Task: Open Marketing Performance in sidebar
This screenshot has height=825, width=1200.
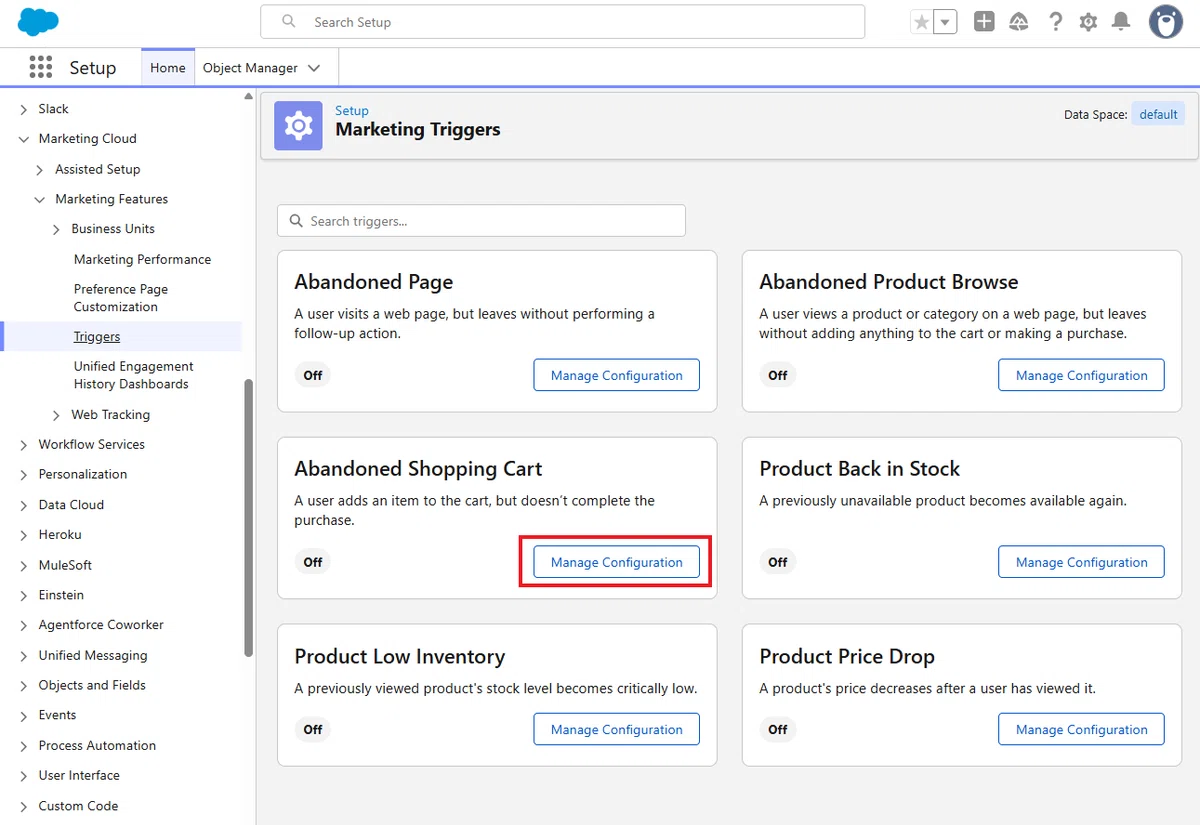Action: pyautogui.click(x=142, y=259)
